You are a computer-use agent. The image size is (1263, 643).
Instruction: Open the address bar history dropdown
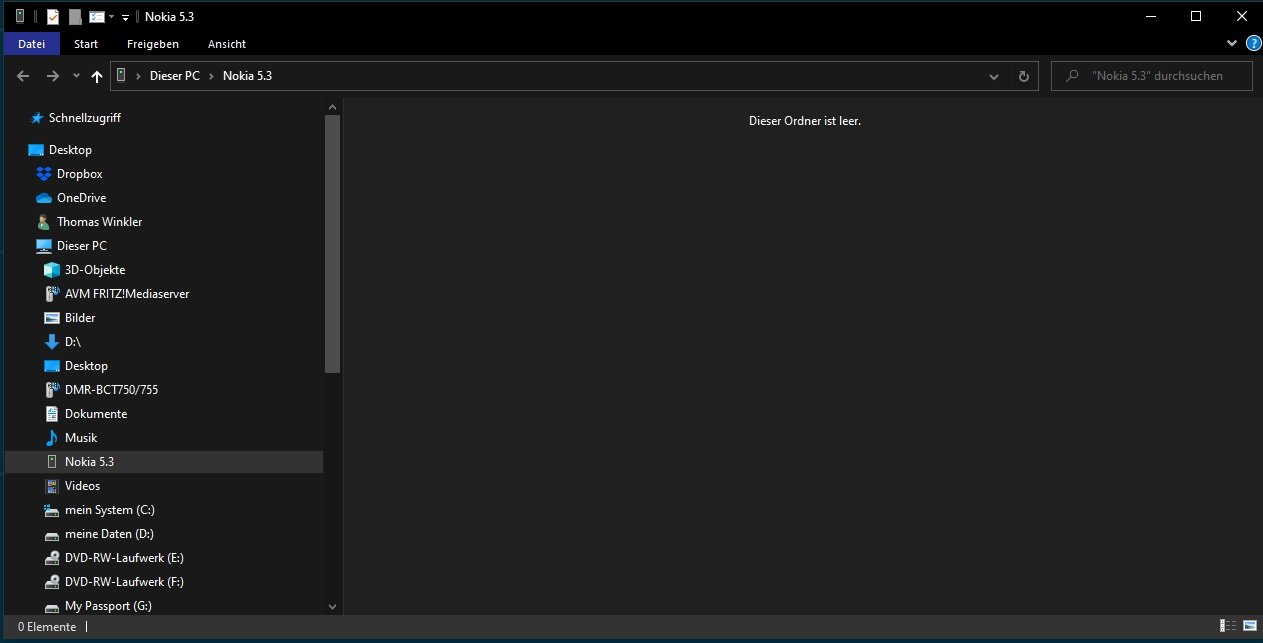[993, 76]
